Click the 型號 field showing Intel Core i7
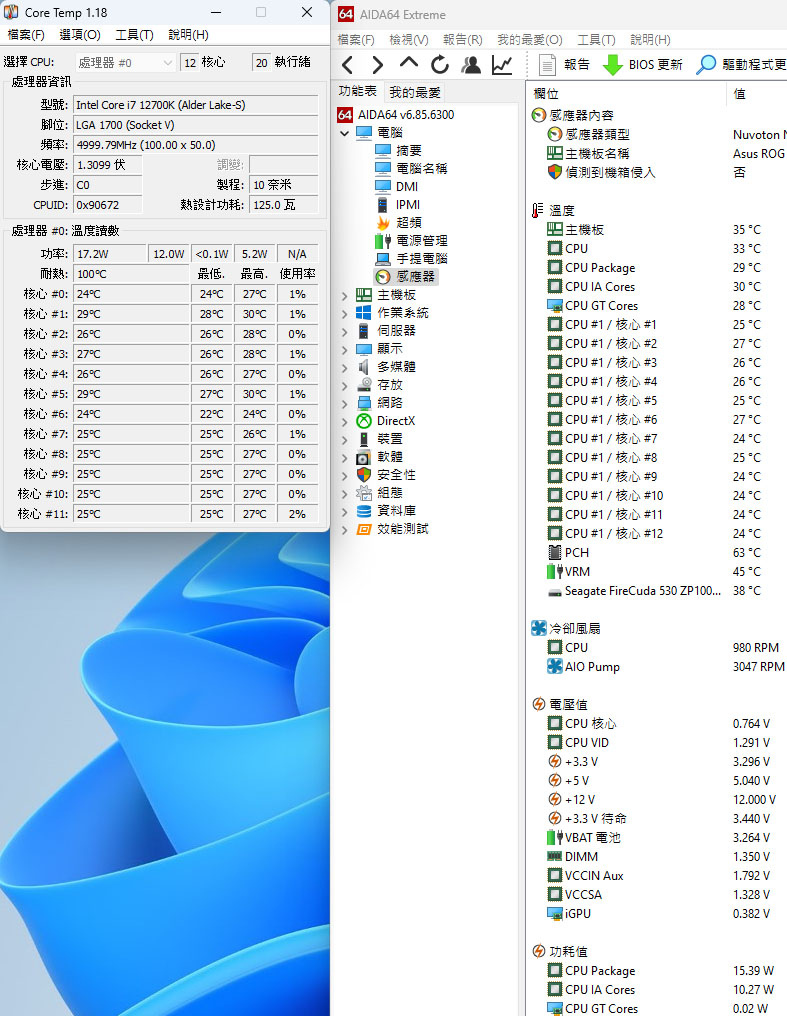Viewport: 787px width, 1016px height. click(x=196, y=105)
